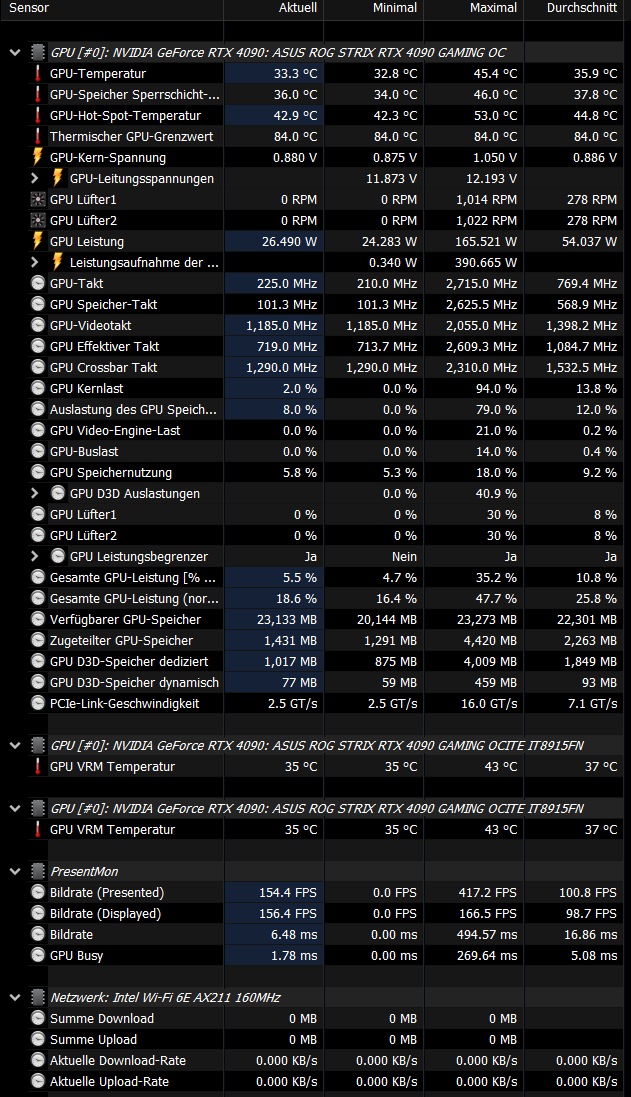
Task: Click the fan icon of GPU Lüfter1 RPM row
Action: tap(38, 199)
